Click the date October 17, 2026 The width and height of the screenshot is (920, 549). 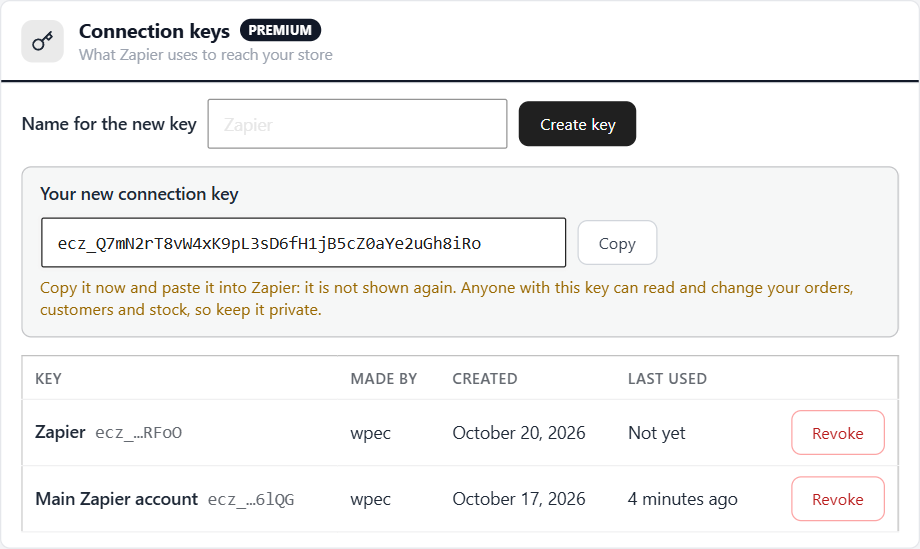pos(519,499)
